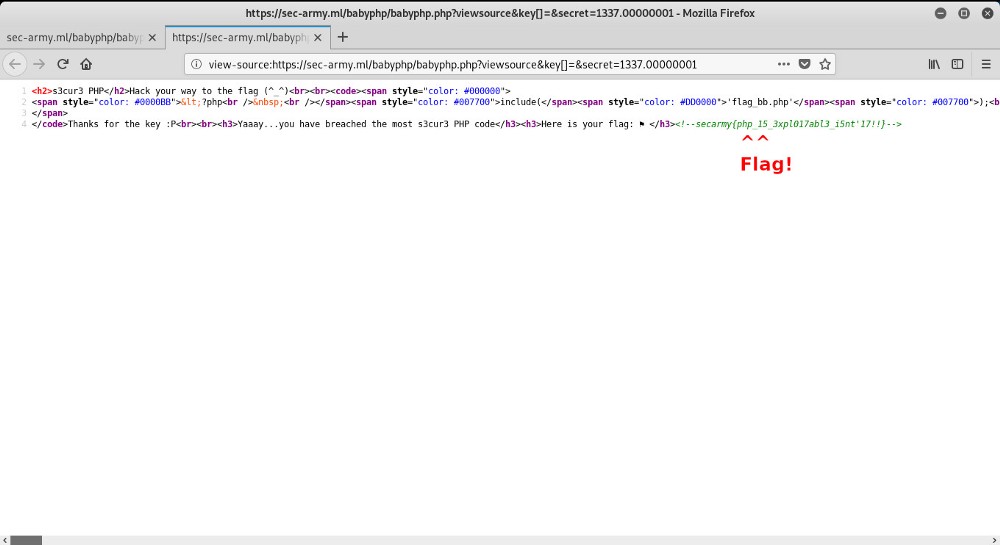The image size is (1000, 545).
Task: Click the Forward navigation arrow
Action: [39, 64]
